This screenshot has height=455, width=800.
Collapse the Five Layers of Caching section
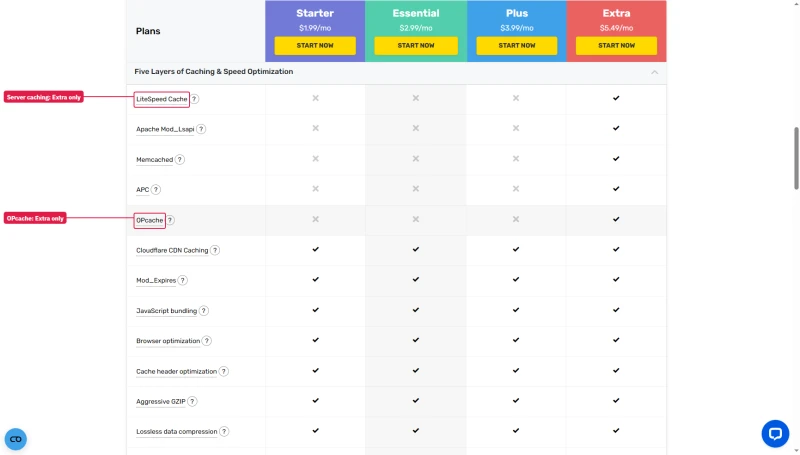point(655,72)
